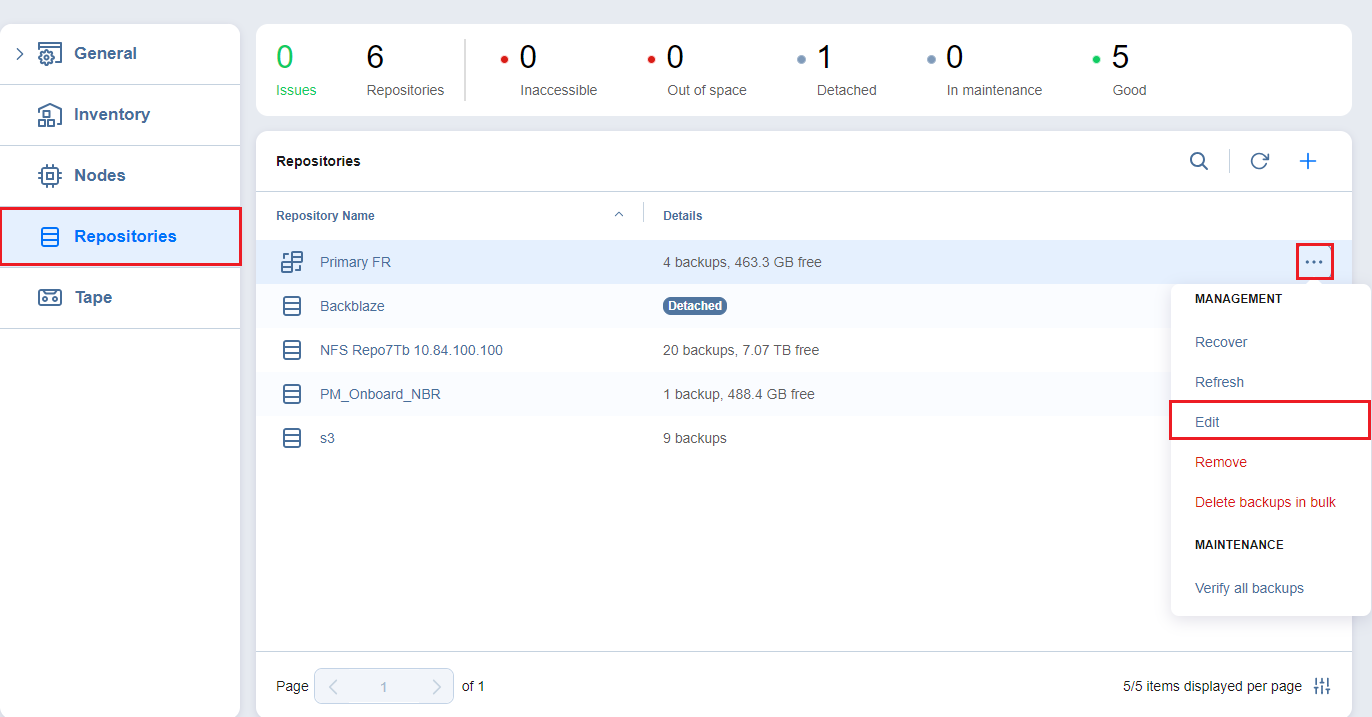Choose Verify all backups menu item
Screen dimensions: 1372x717
click(x=1249, y=588)
